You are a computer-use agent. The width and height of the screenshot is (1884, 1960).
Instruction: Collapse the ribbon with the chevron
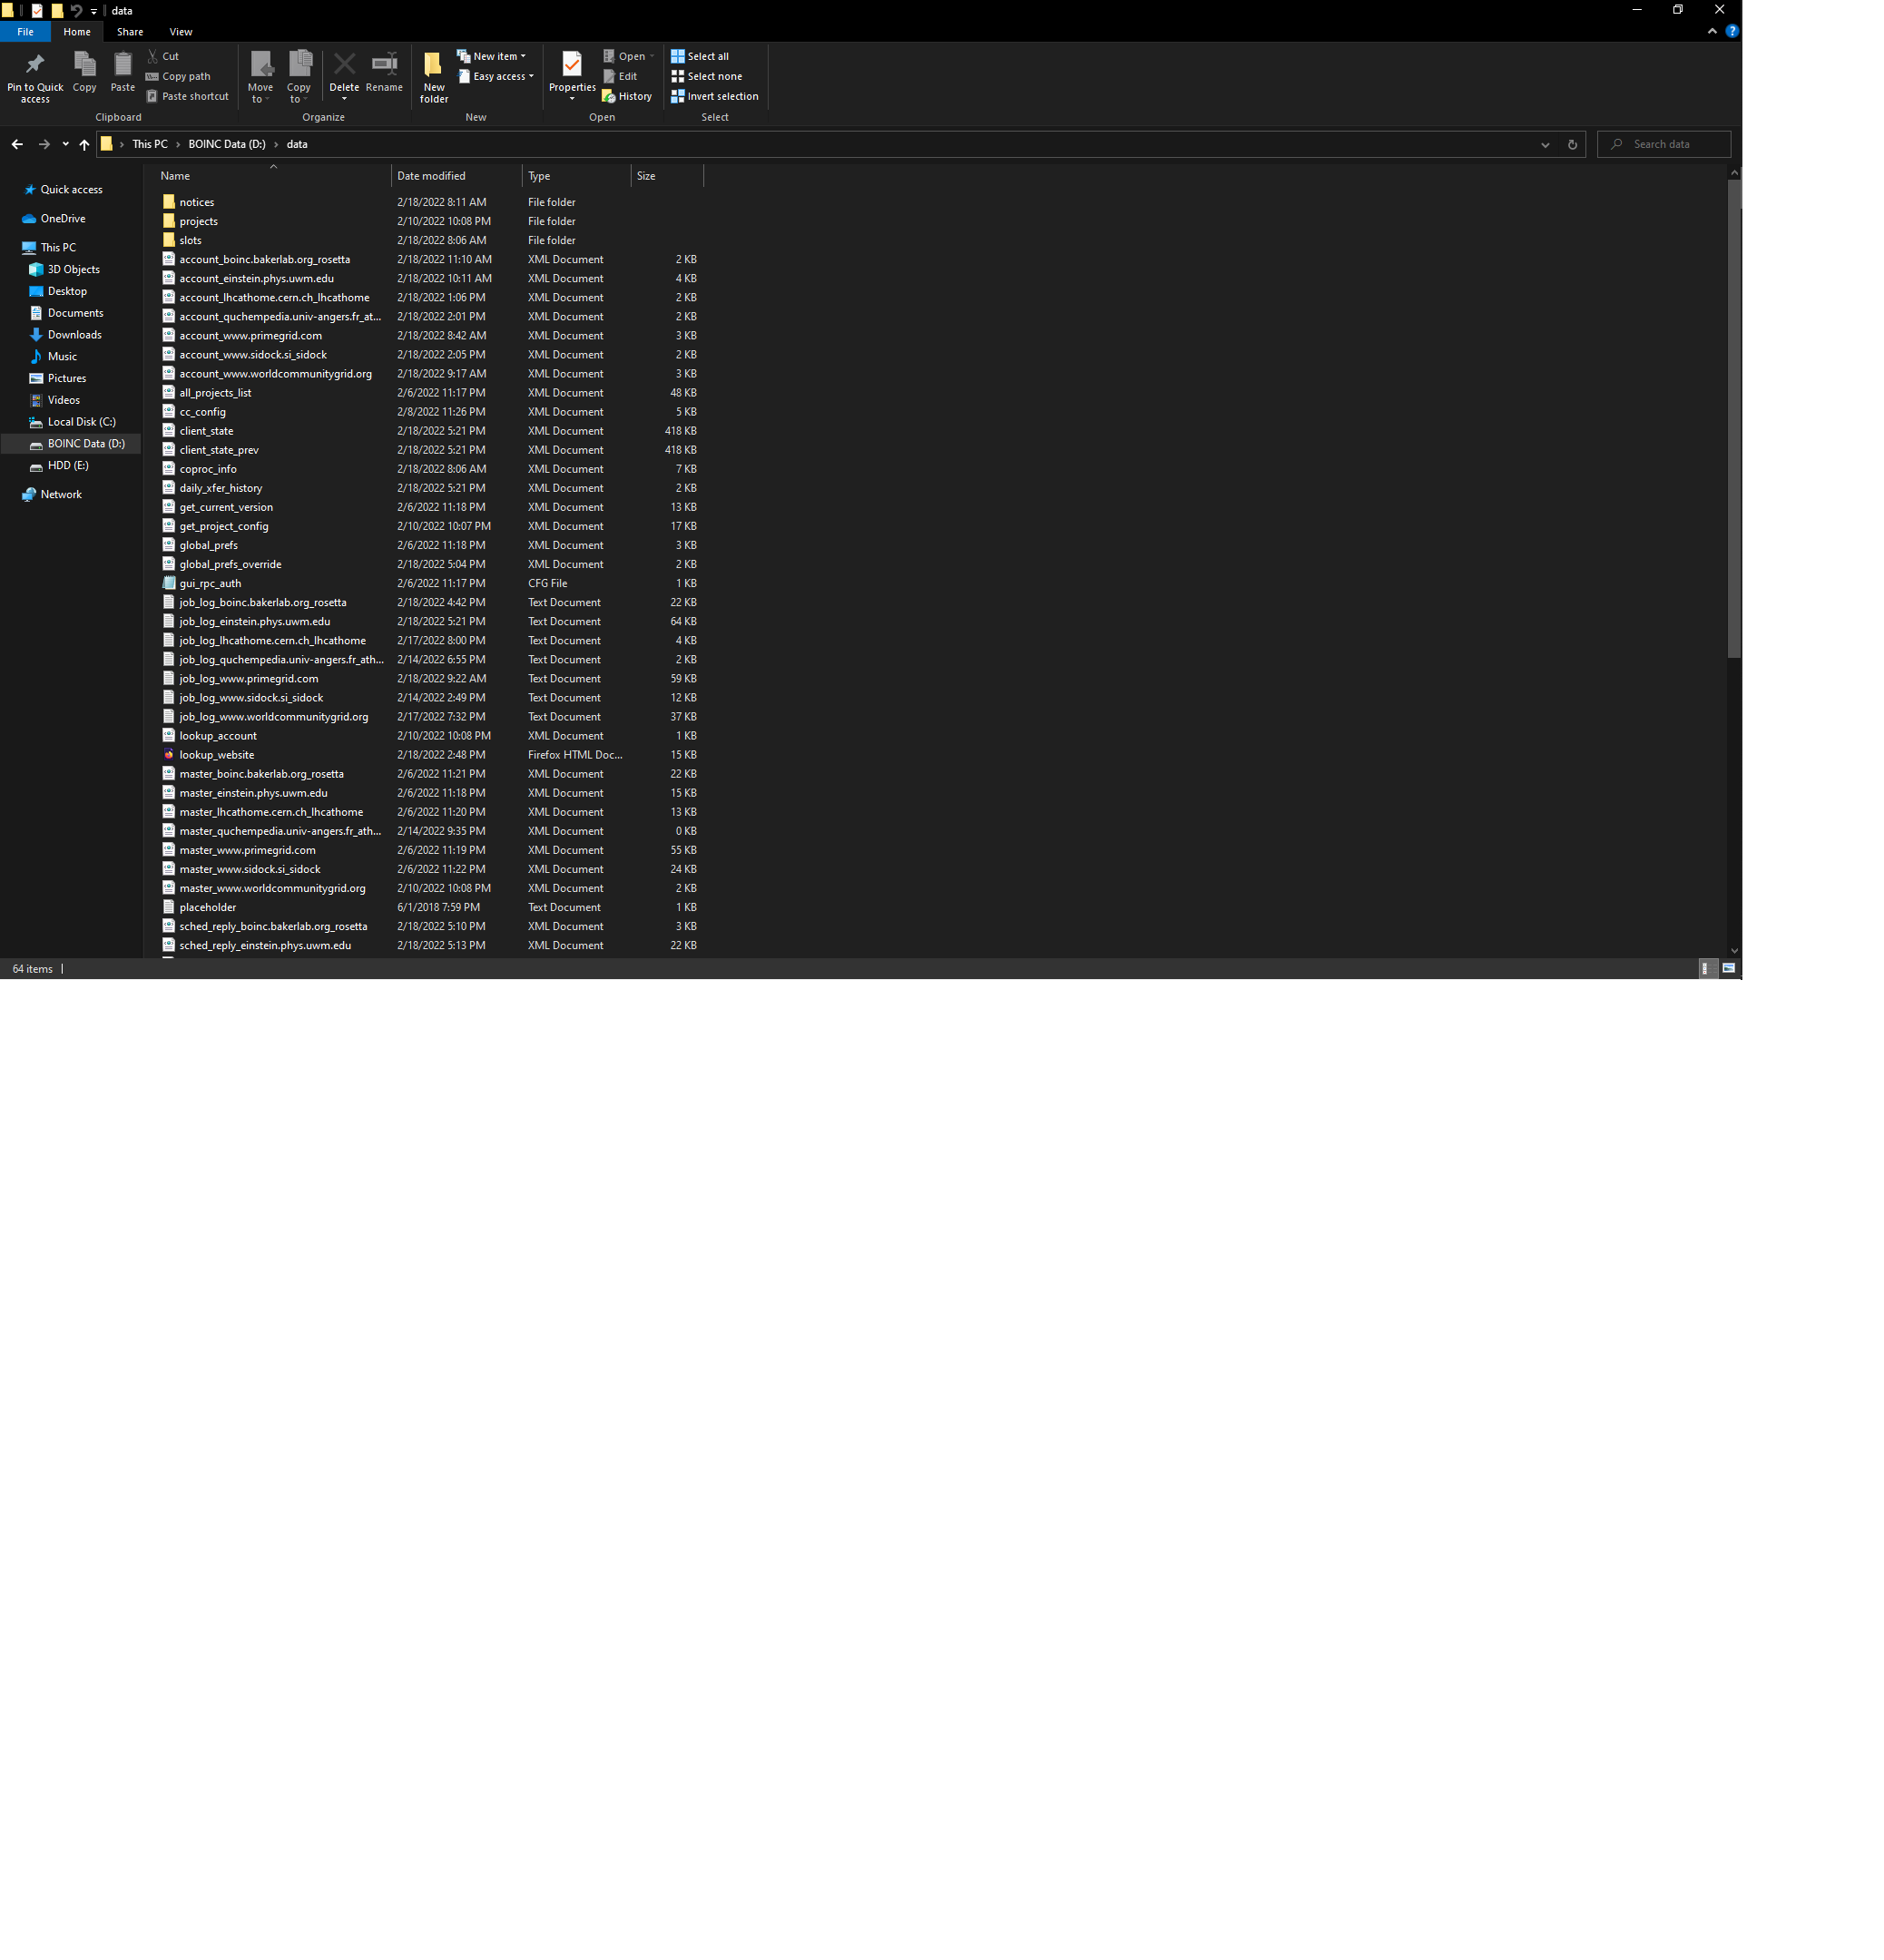coord(1712,31)
